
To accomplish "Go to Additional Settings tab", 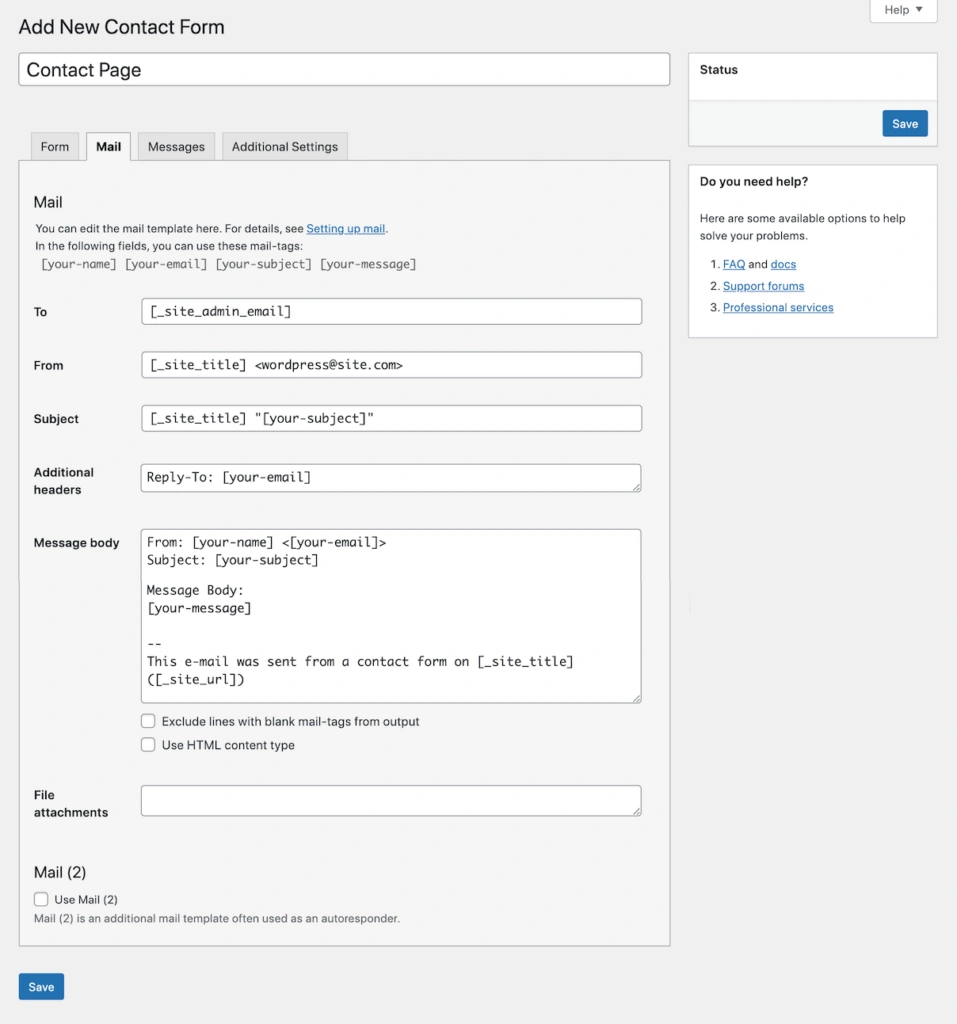I will click(x=285, y=147).
